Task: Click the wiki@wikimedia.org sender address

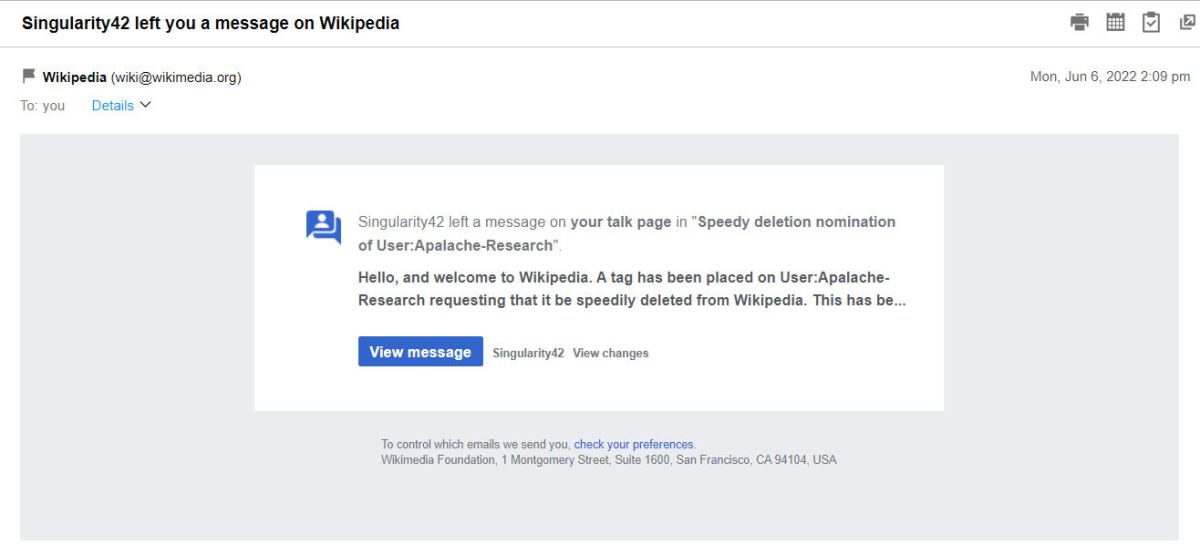Action: 176,77
